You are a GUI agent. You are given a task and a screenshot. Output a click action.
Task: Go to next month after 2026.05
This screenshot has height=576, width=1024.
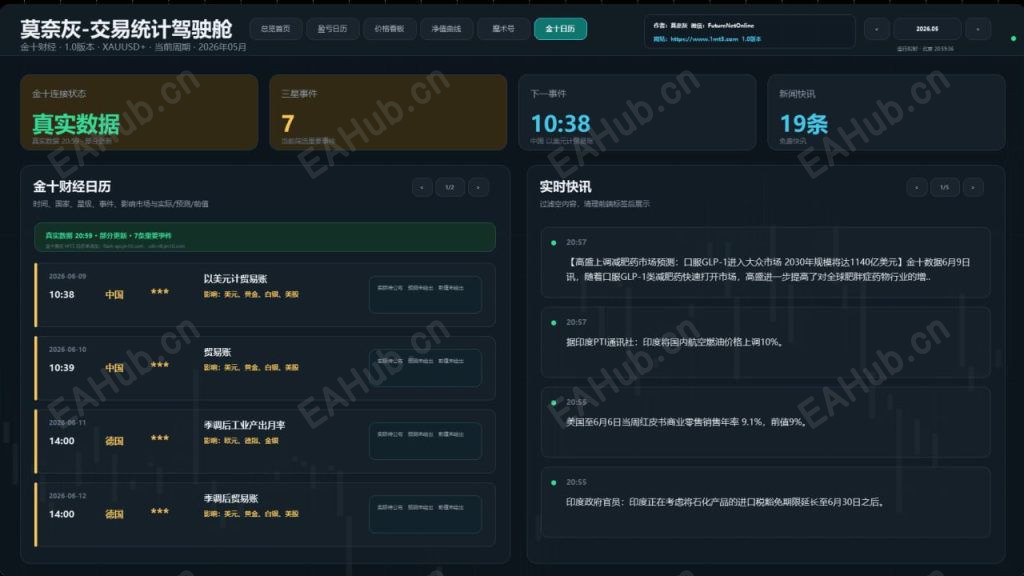978,29
